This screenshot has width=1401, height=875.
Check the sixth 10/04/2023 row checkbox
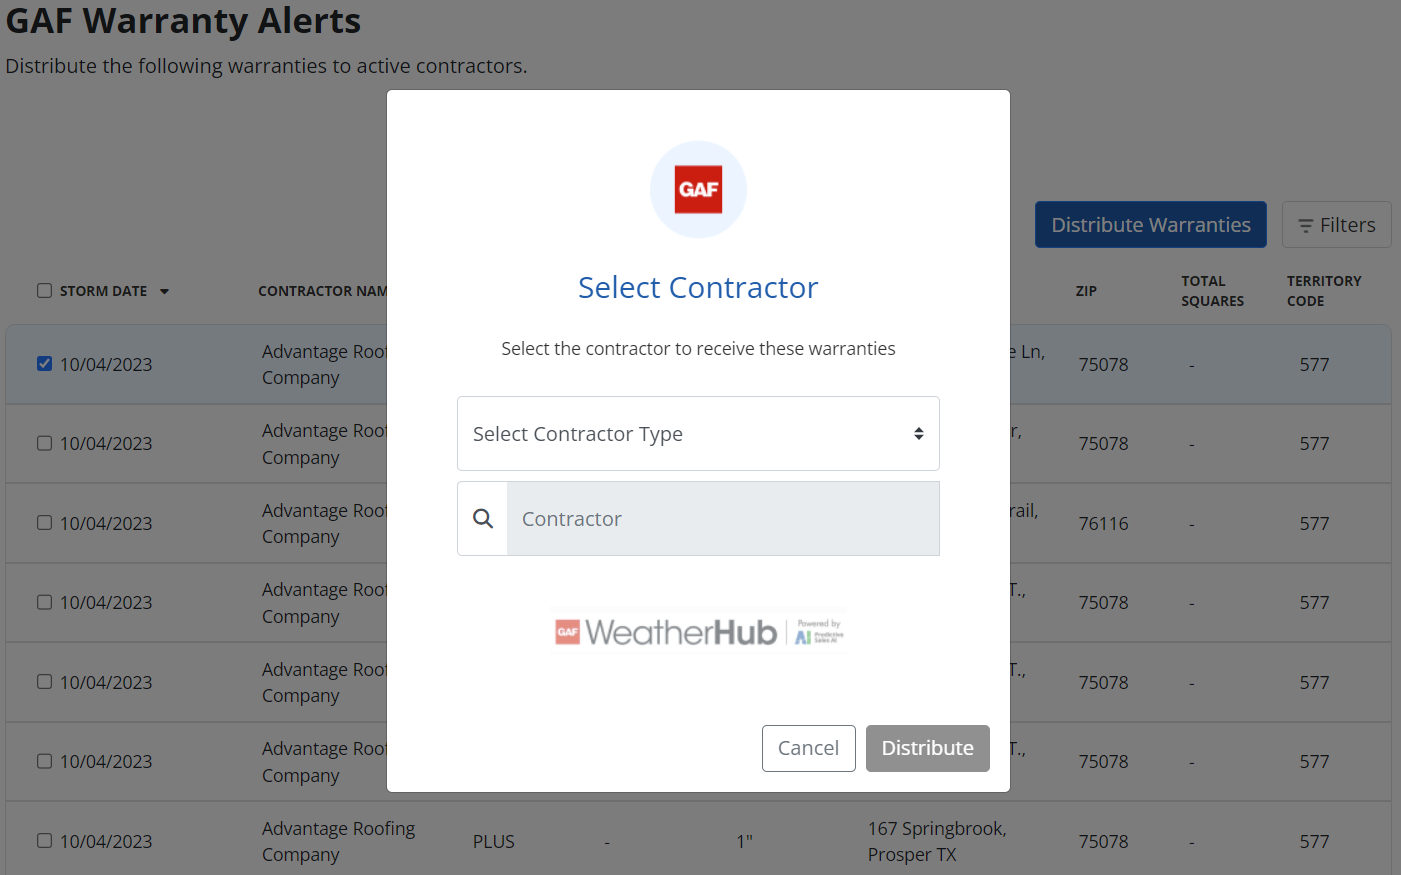click(x=44, y=761)
